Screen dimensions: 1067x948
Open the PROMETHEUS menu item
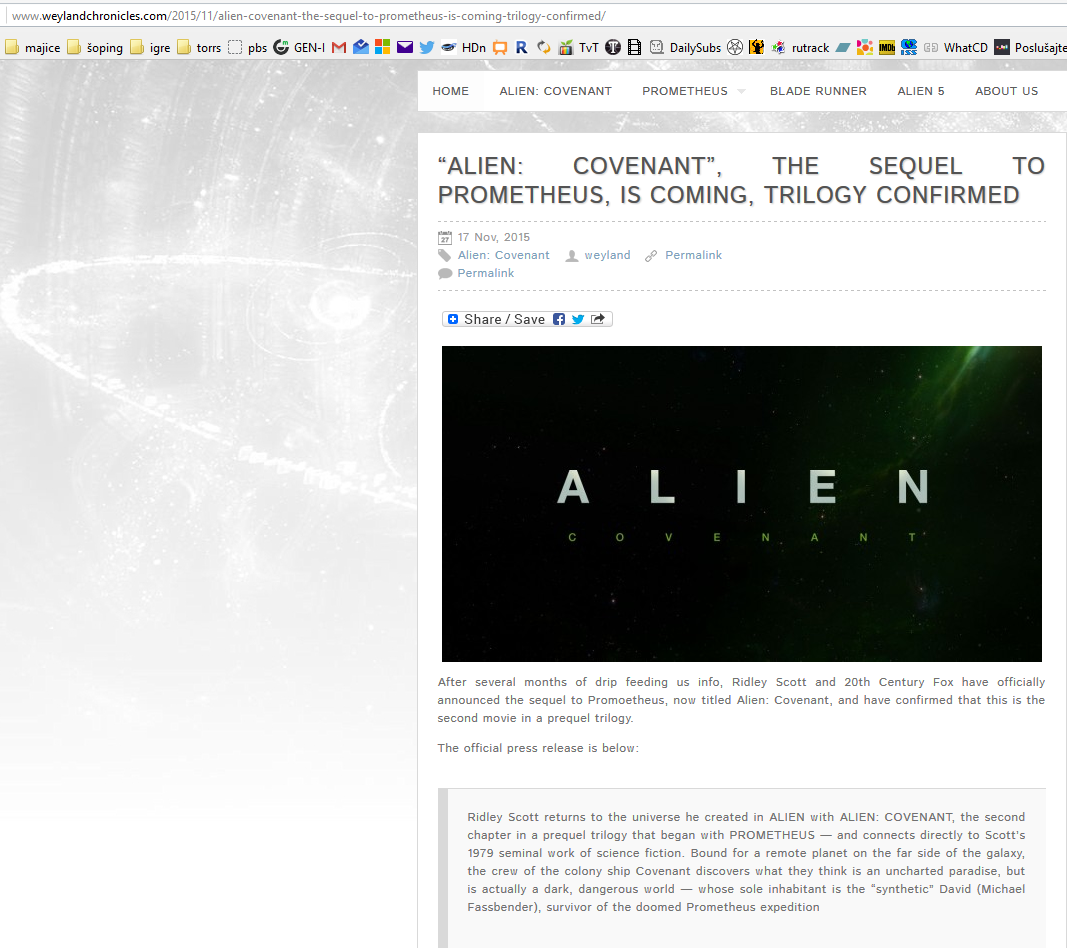685,91
